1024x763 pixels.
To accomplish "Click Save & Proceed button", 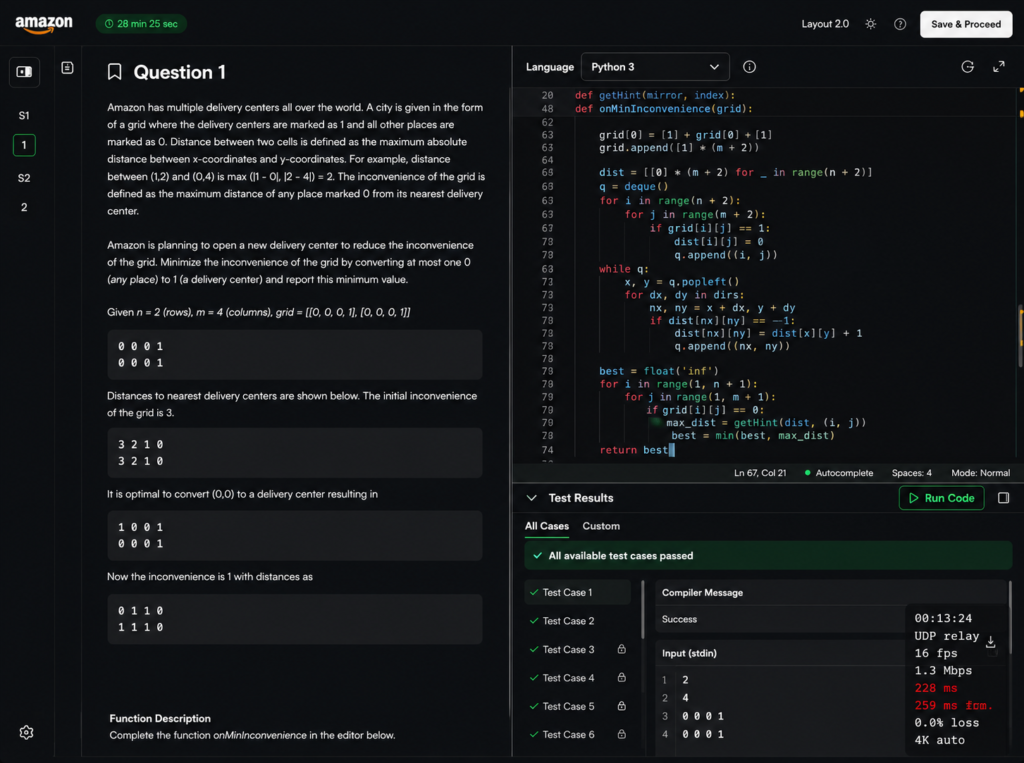I will coord(965,24).
